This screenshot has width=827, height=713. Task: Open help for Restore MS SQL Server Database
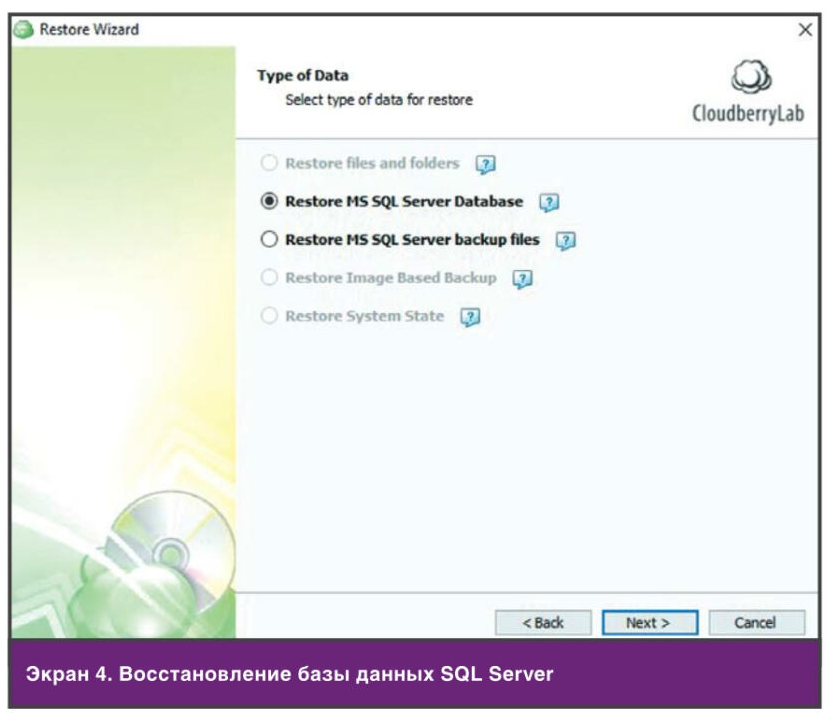click(x=549, y=203)
